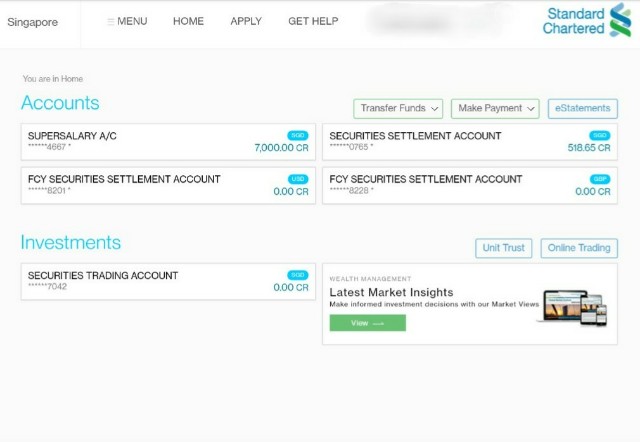Select GET HELP in the navigation bar
Screen dimensions: 640x442
pos(313,21)
